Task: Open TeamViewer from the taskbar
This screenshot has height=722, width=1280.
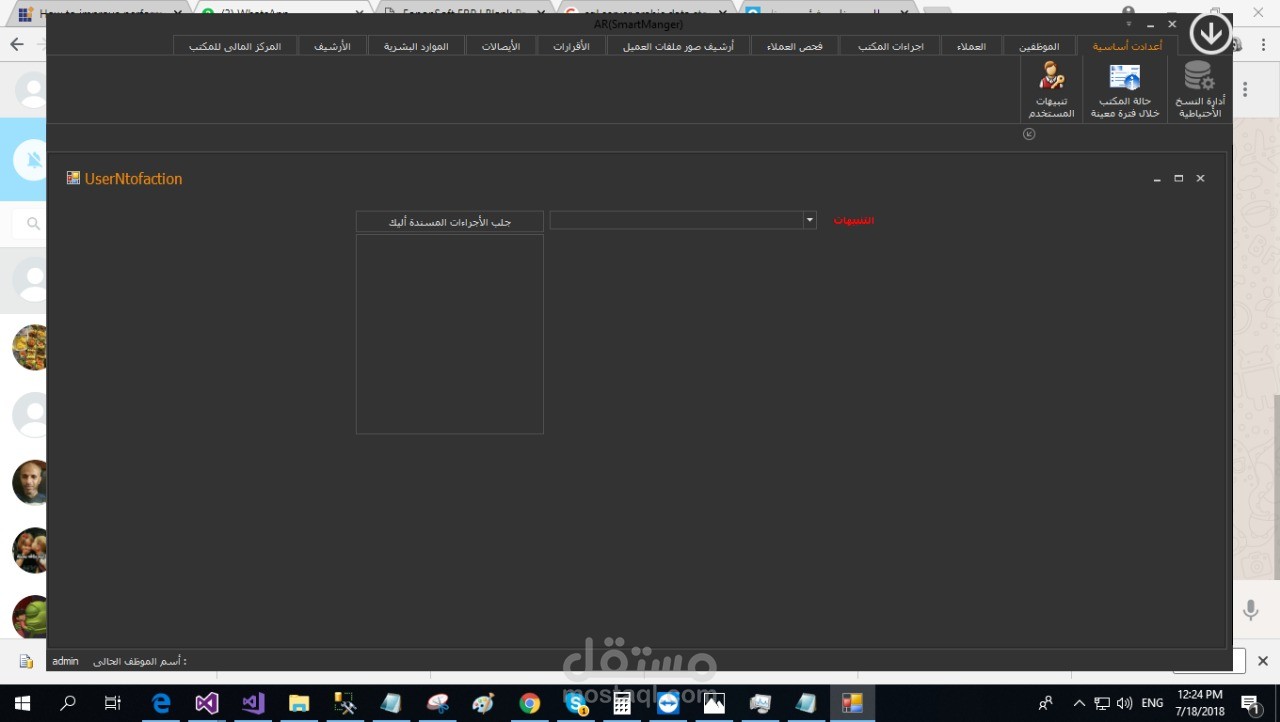Action: [x=668, y=703]
